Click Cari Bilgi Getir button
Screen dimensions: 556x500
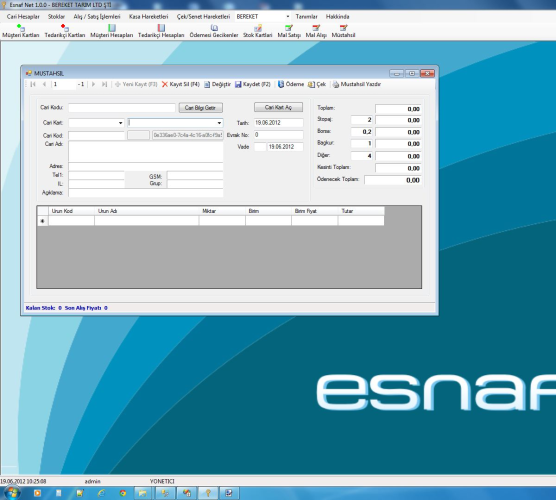[x=200, y=107]
